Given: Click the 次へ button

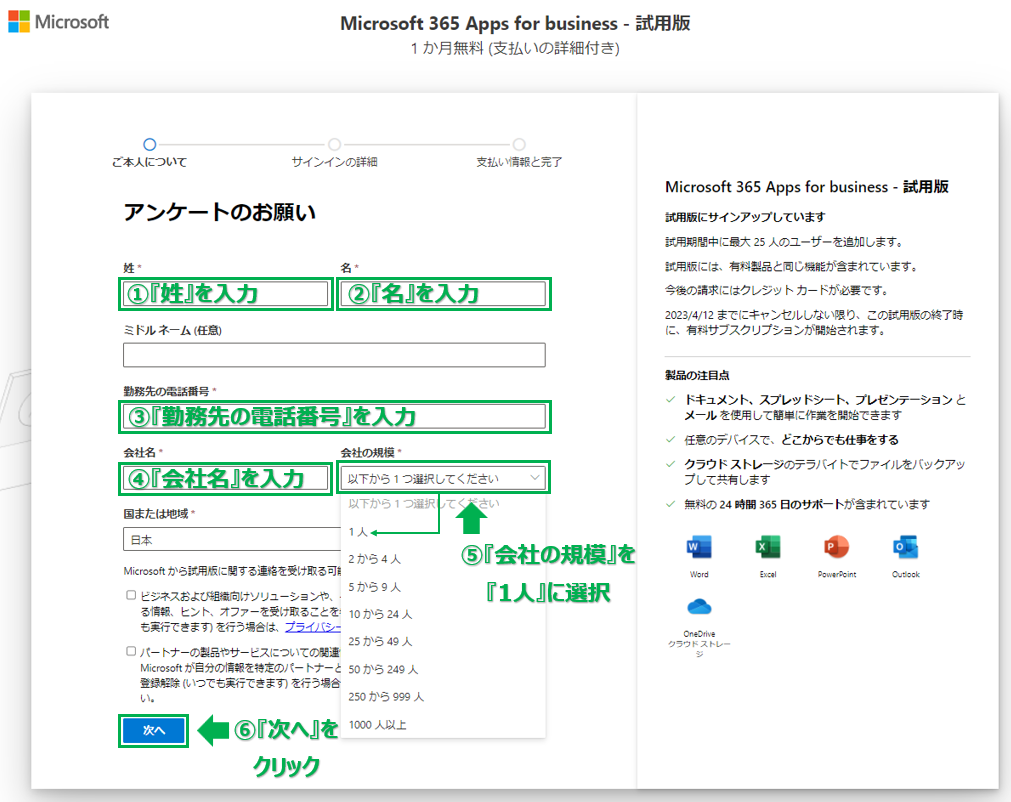Looking at the screenshot, I should 153,730.
